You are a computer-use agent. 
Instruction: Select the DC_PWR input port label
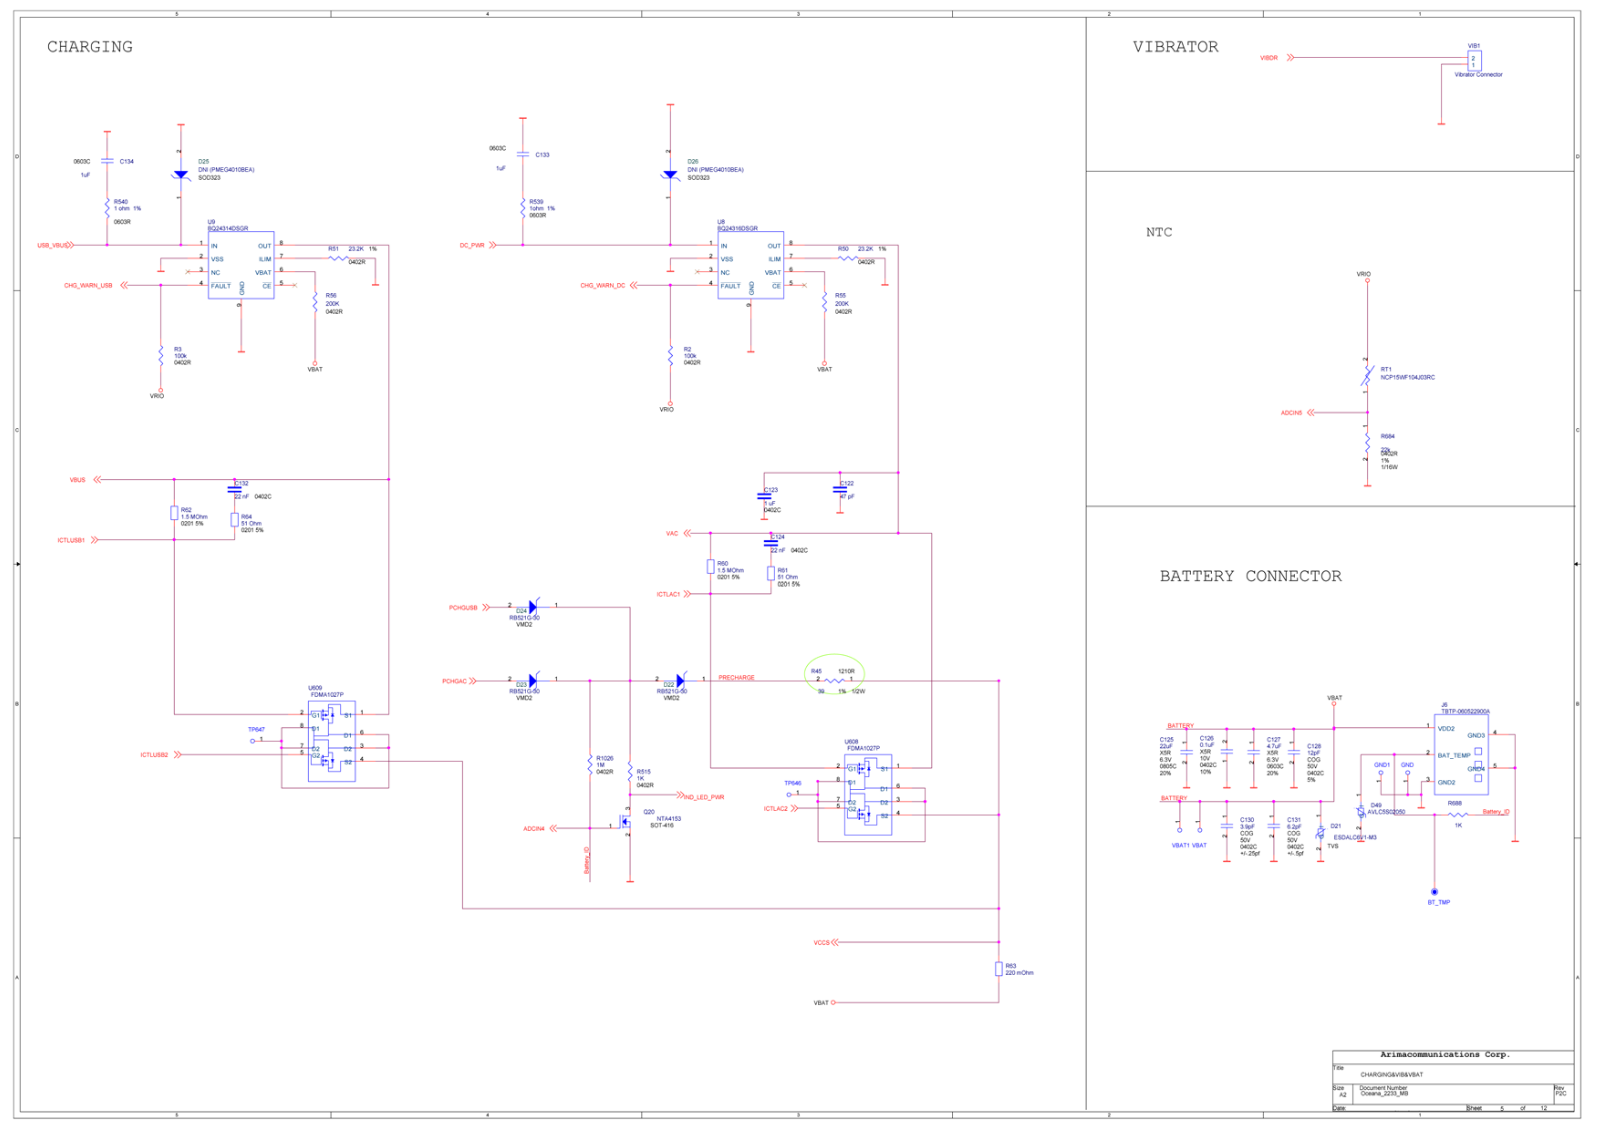472,245
